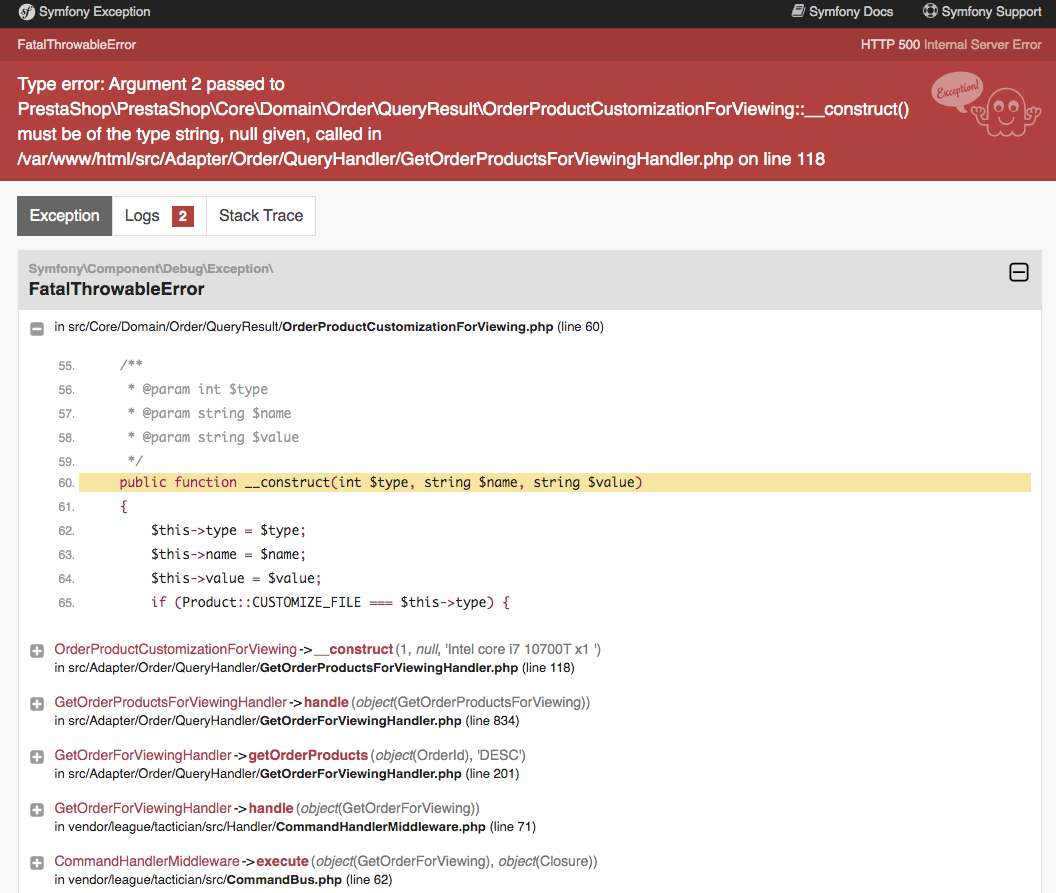Screen dimensions: 1056x893
Task: Click the GetOrderProductsForViewingHandler.php line 118 file path
Action: 314,668
